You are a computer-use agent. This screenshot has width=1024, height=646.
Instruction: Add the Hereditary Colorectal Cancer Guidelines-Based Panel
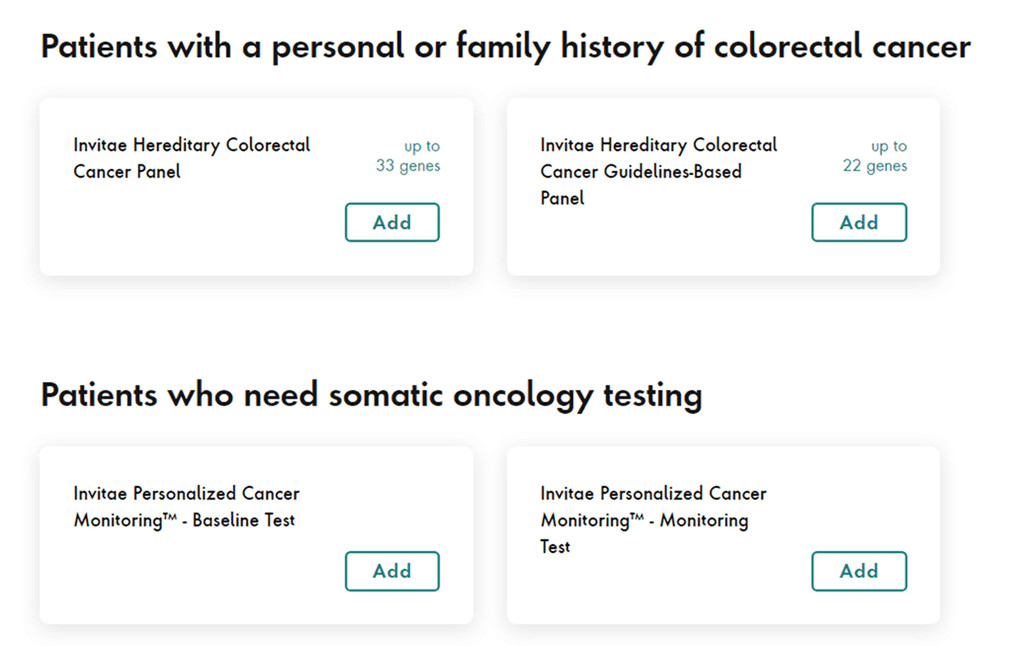(x=859, y=222)
